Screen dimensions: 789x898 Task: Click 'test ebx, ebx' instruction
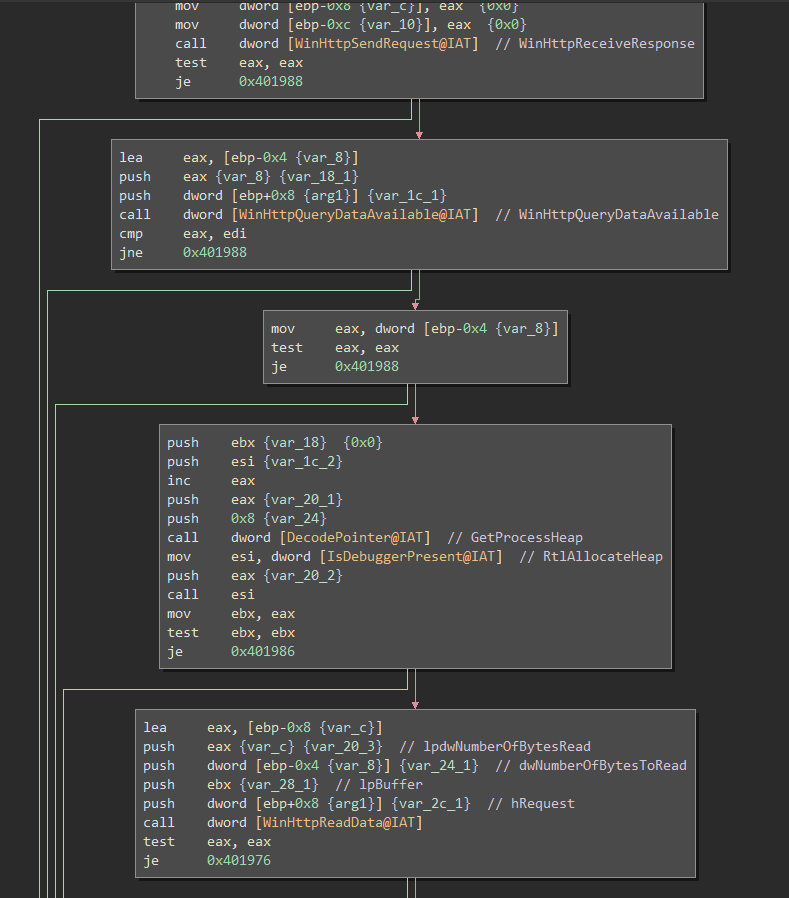(231, 633)
